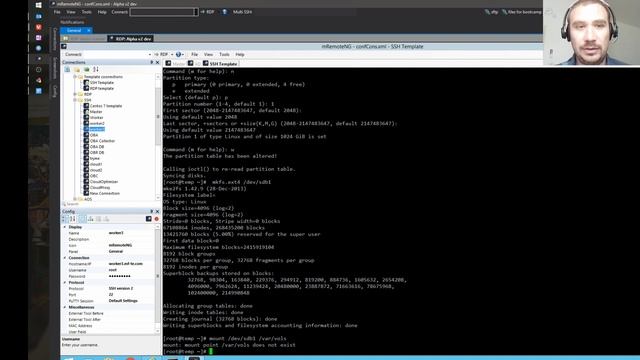Collapse the Connection property category

pos(64,258)
